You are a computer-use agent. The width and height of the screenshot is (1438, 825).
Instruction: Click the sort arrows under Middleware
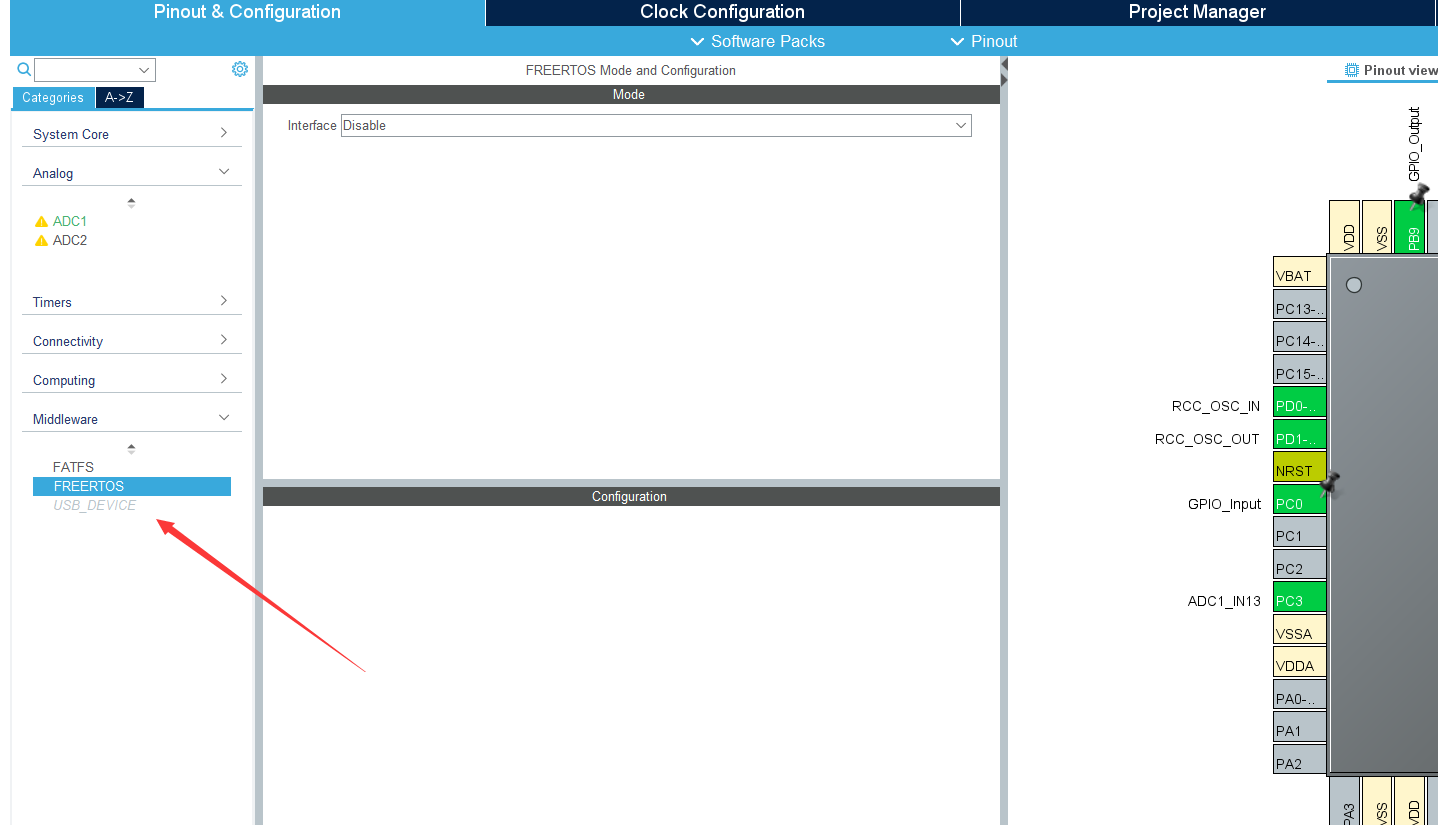[131, 449]
